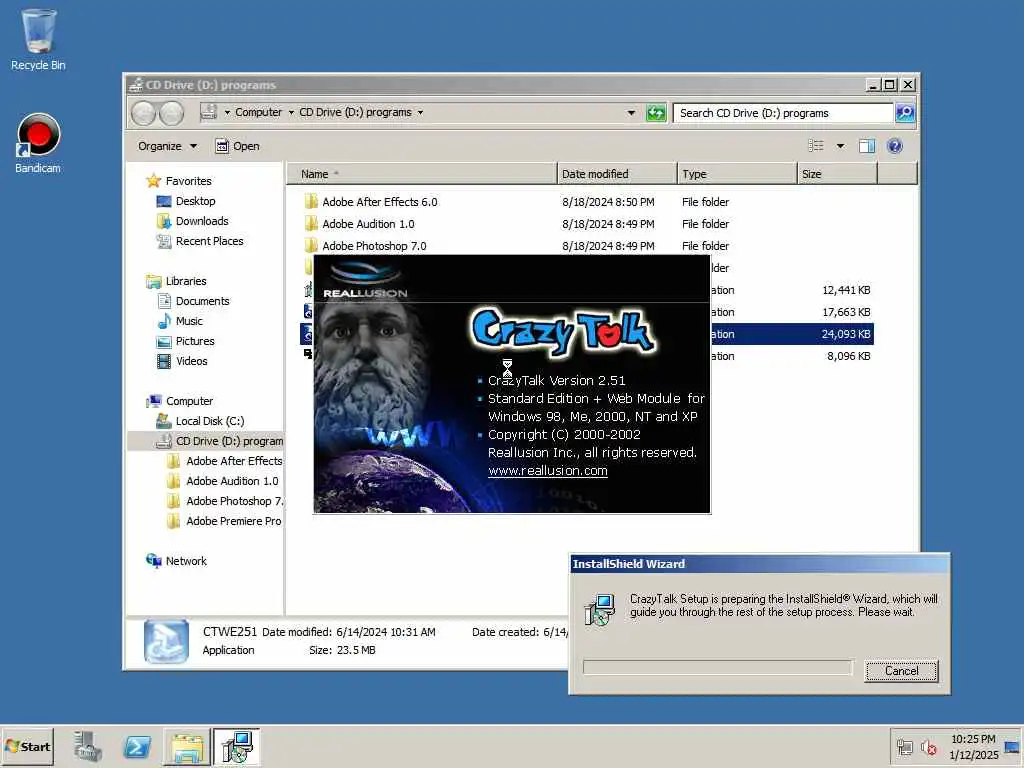The width and height of the screenshot is (1024, 768).
Task: Select Documents under Libraries
Action: 202,301
